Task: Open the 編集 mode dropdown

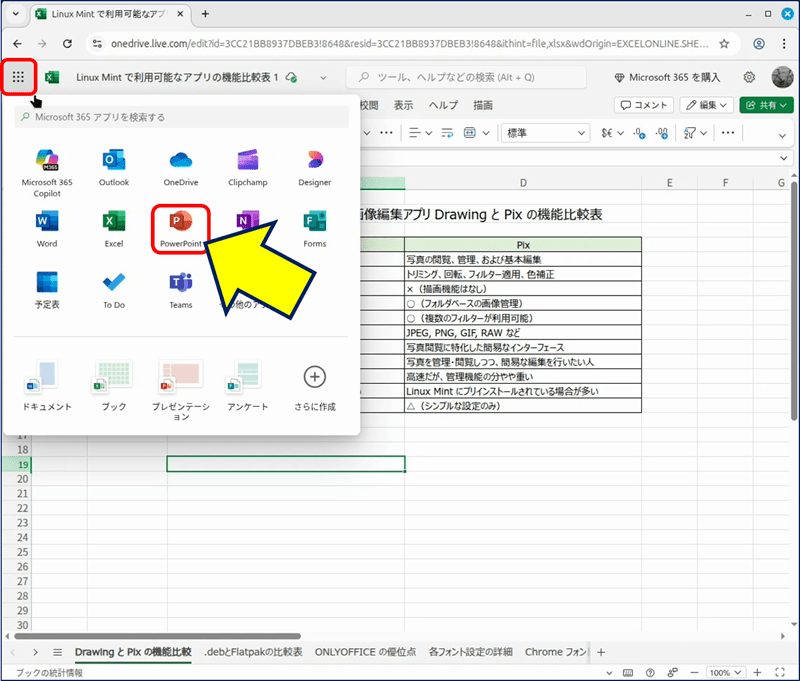Action: click(x=706, y=105)
